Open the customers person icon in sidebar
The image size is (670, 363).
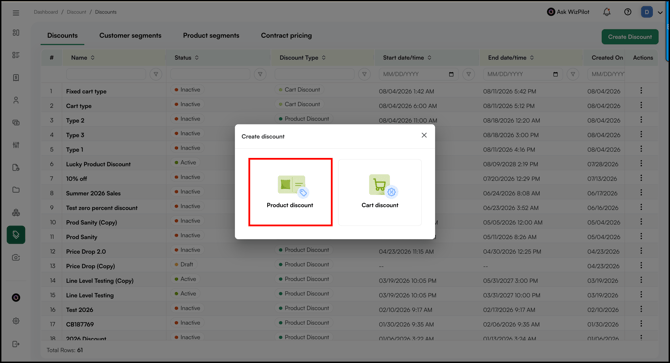coord(16,100)
